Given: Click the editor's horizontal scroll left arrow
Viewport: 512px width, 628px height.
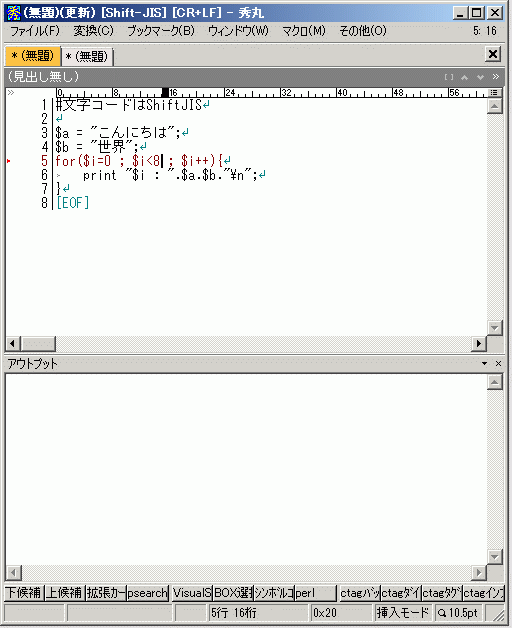Looking at the screenshot, I should pyautogui.click(x=13, y=343).
